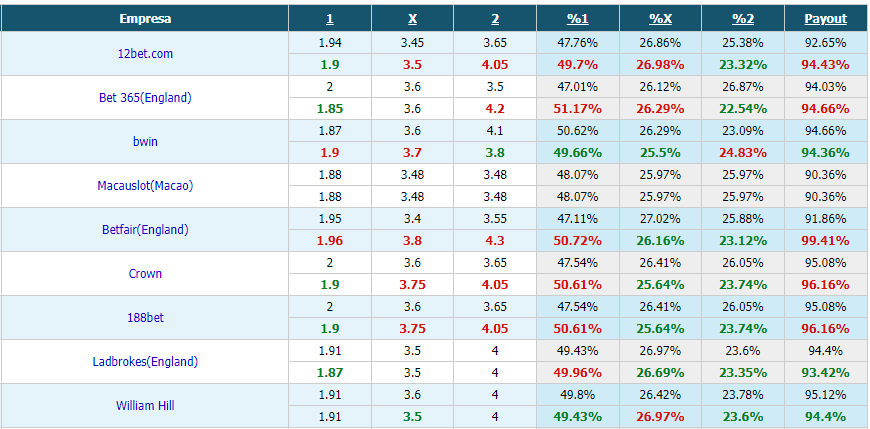Image resolution: width=870 pixels, height=429 pixels.
Task: Select bwin %X value 25.5%
Action: [660, 153]
